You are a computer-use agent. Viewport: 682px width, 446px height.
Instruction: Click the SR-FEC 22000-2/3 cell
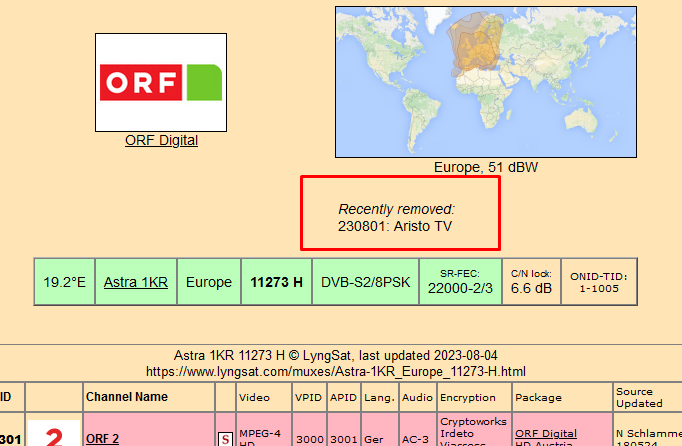pos(460,282)
